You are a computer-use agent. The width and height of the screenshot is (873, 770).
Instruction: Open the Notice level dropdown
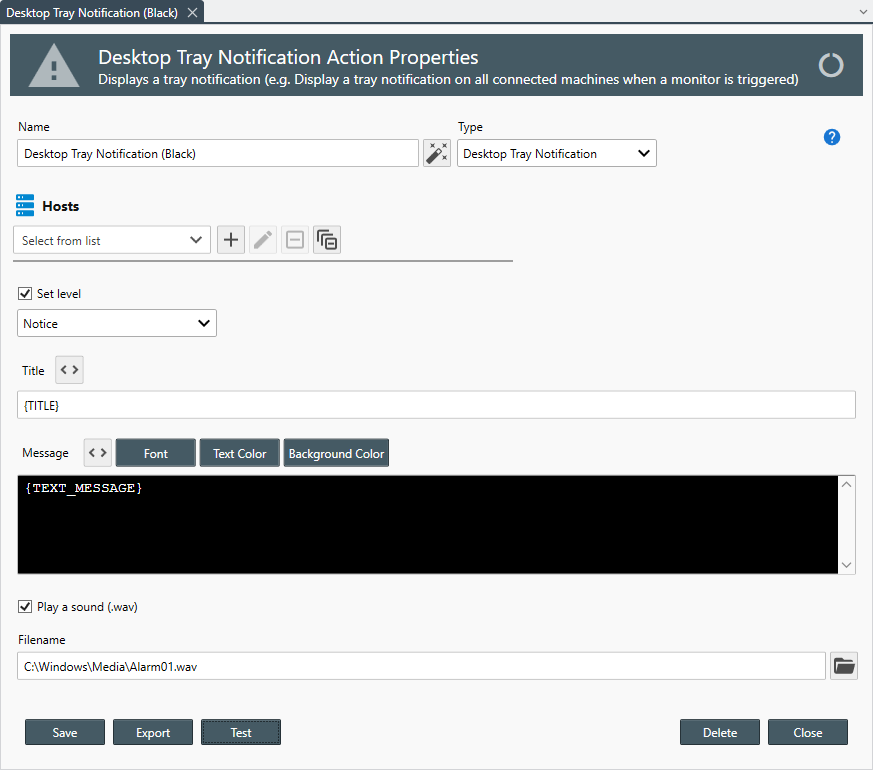click(116, 324)
